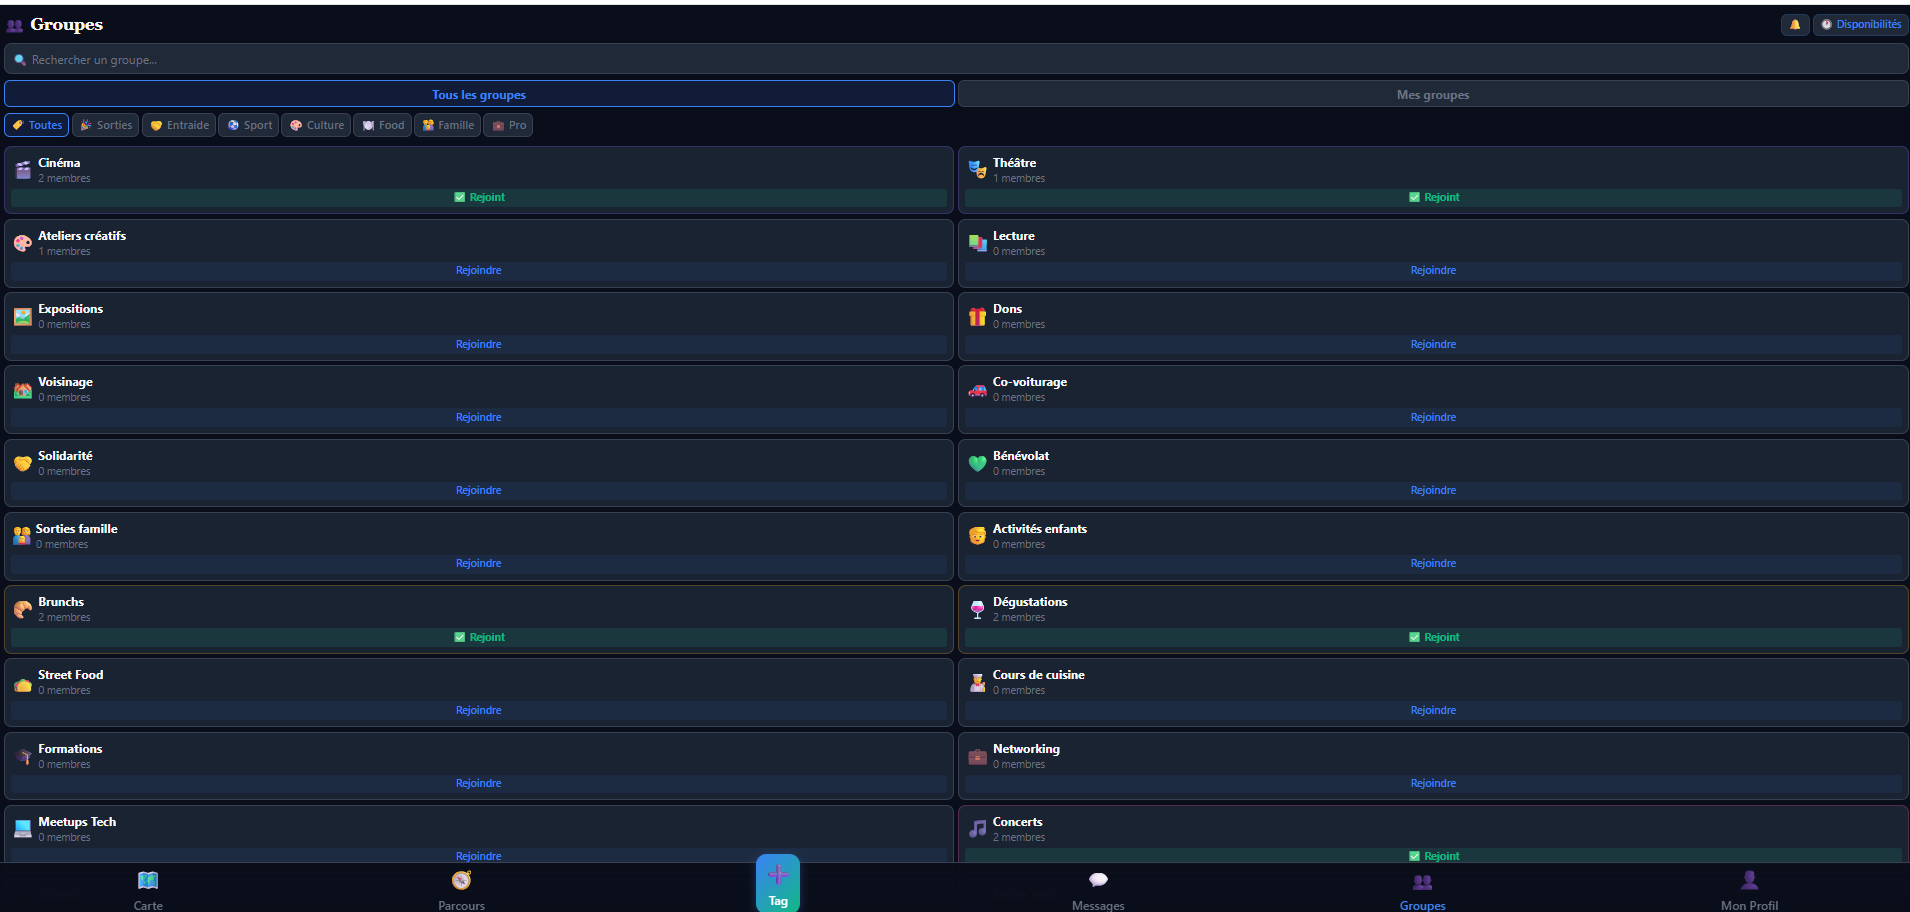1910x912 pixels.
Task: Click the notification bell icon
Action: (x=1794, y=25)
